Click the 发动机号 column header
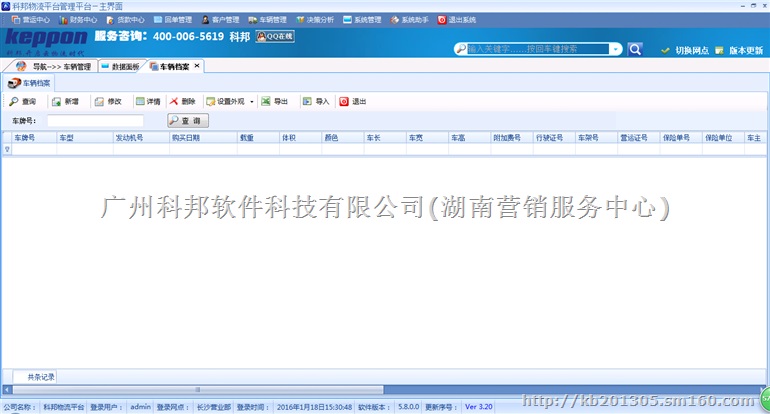Screen dimensions: 770x414 [x=141, y=138]
